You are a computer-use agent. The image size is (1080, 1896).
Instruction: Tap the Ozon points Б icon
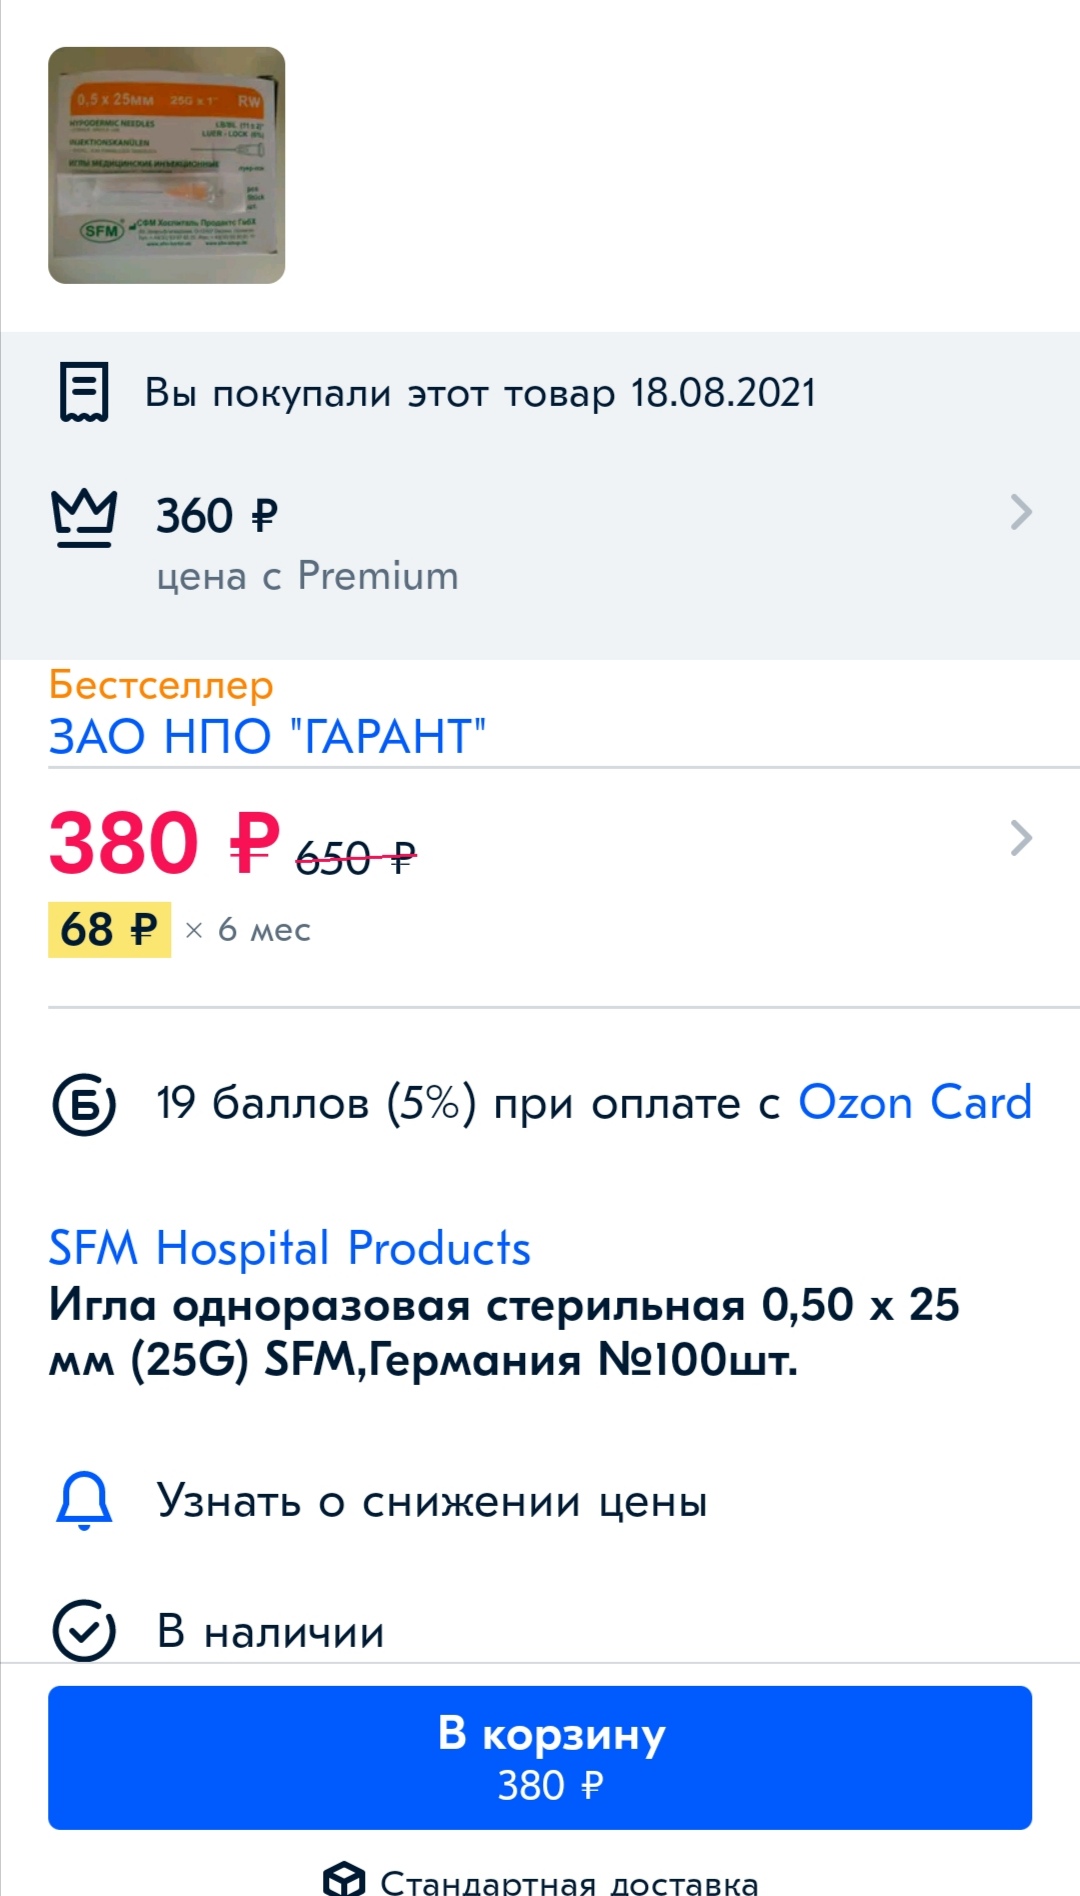coord(84,1105)
